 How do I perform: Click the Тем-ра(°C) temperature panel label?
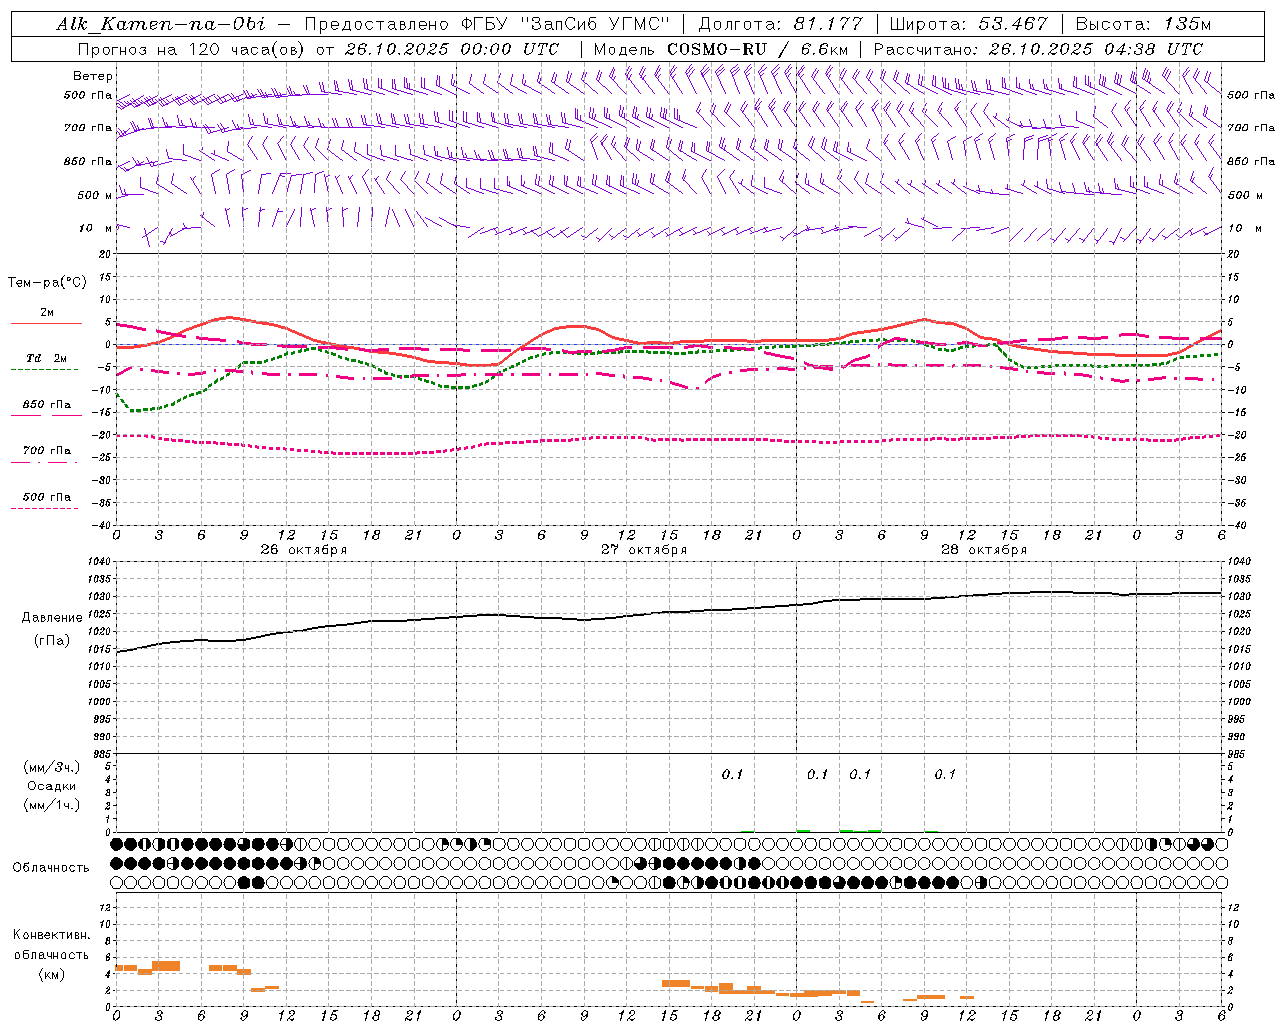point(47,283)
